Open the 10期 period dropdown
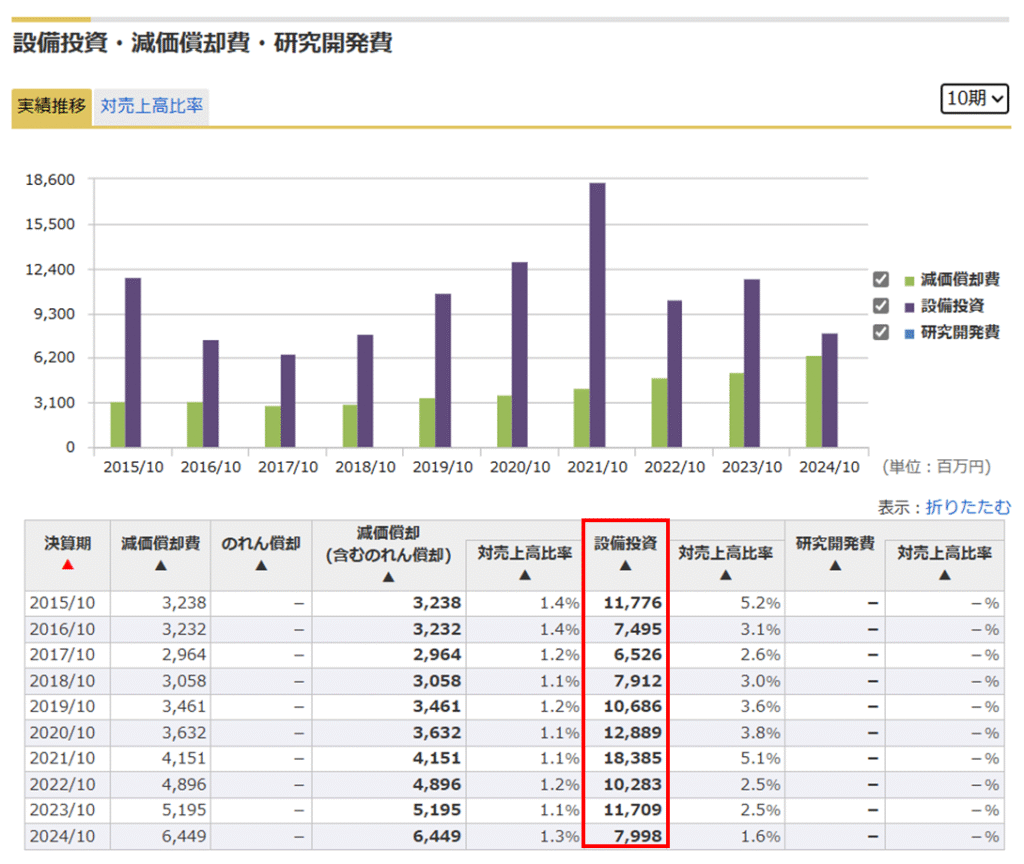The image size is (1024, 864). pyautogui.click(x=975, y=98)
